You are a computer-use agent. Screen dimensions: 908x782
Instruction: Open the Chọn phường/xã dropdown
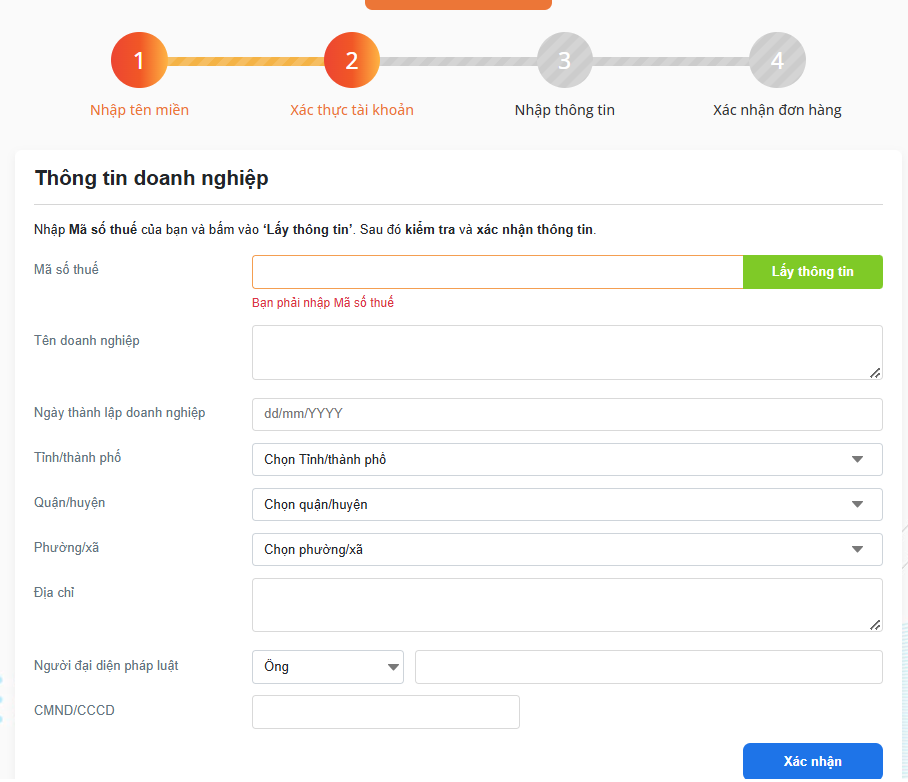click(567, 549)
